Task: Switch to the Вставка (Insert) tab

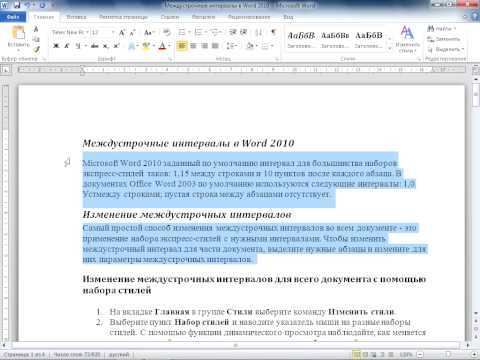Action: pos(76,17)
